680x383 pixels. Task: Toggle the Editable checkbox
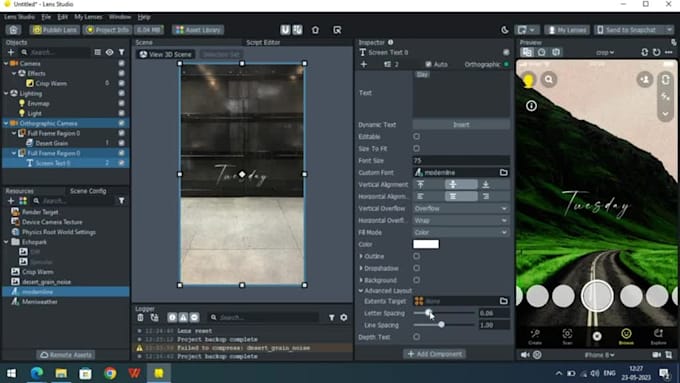[x=416, y=137]
